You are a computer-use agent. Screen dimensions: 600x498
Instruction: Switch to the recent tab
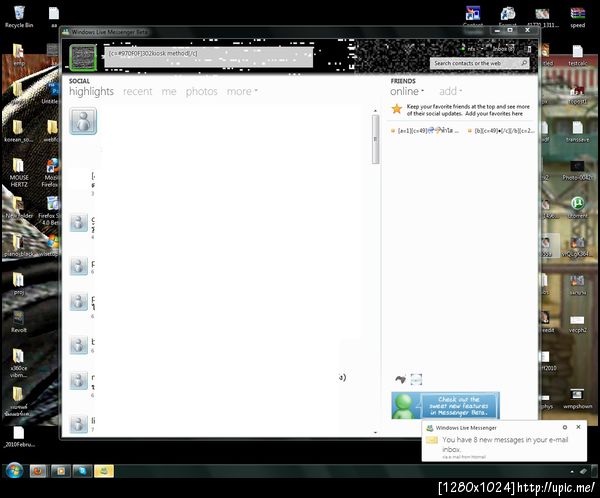(x=137, y=91)
